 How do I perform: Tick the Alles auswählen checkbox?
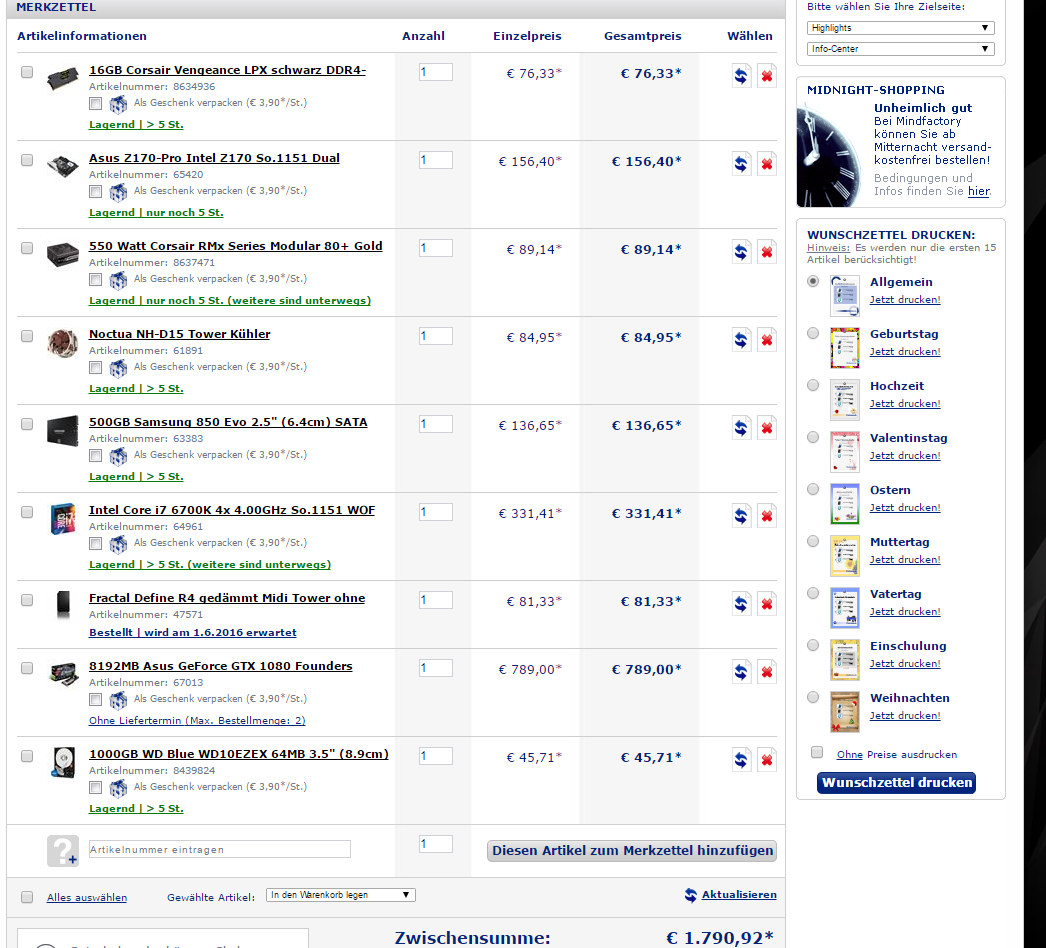tap(27, 897)
